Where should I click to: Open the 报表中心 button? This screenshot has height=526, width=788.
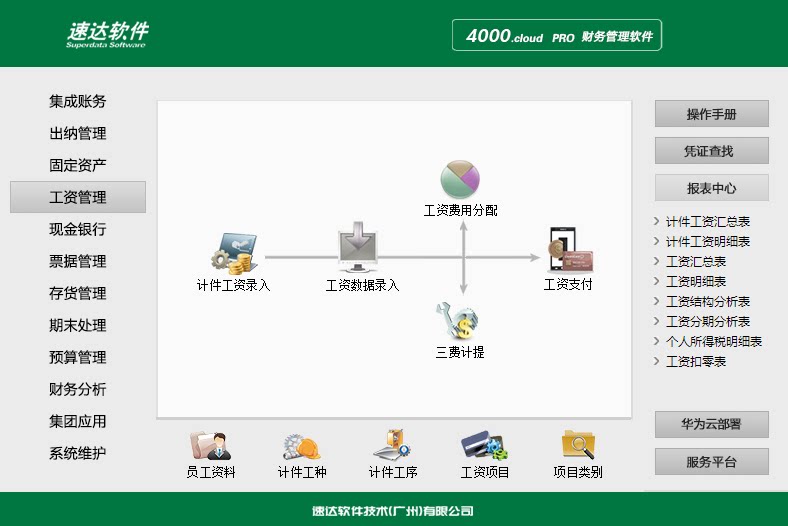tap(712, 188)
